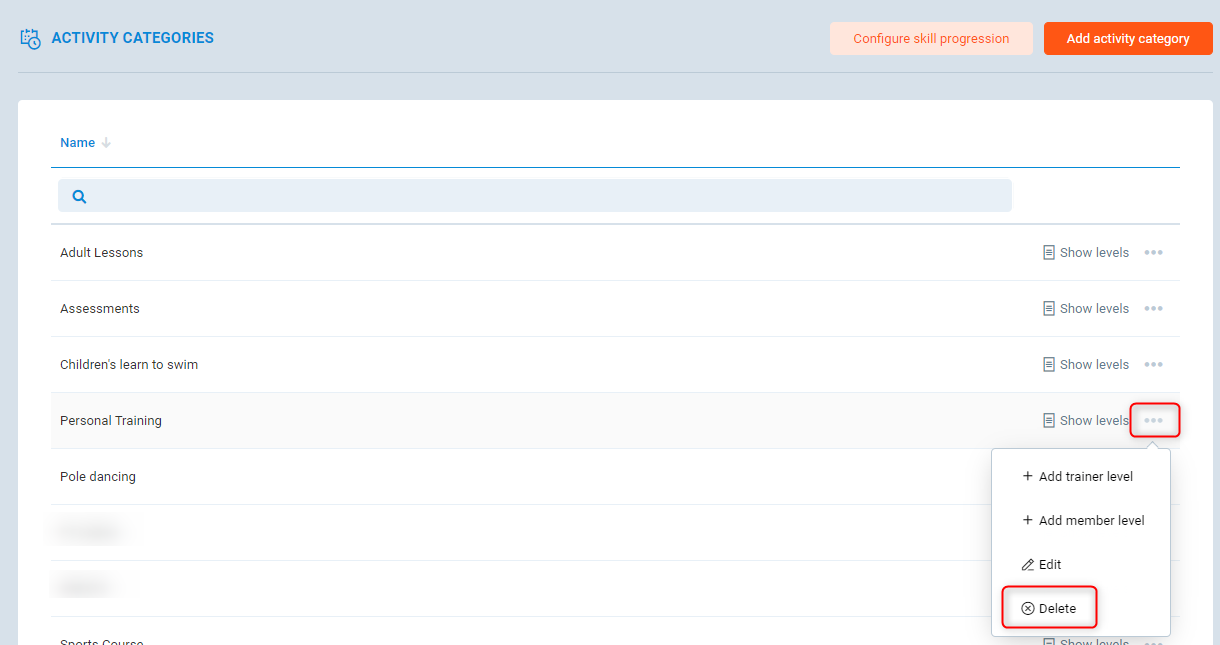Sort the list by Name header
The image size is (1220, 645).
pos(77,143)
